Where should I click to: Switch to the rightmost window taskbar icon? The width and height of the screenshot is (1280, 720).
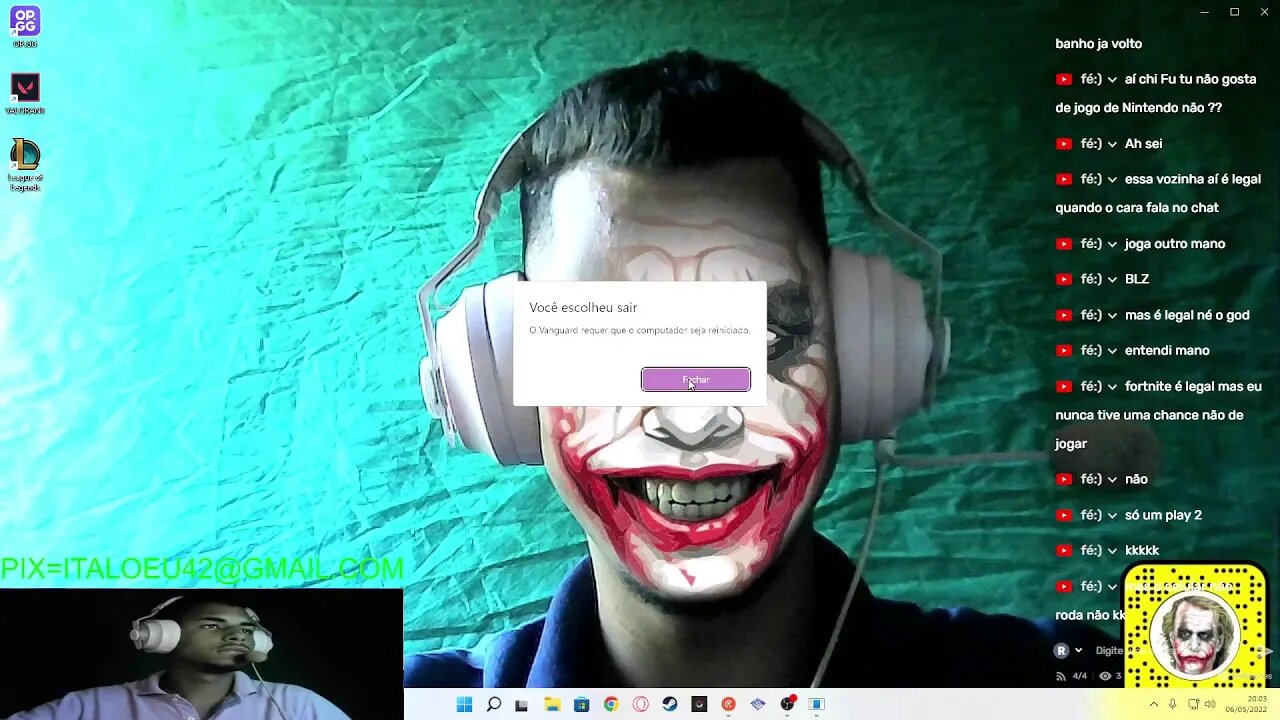coord(817,704)
